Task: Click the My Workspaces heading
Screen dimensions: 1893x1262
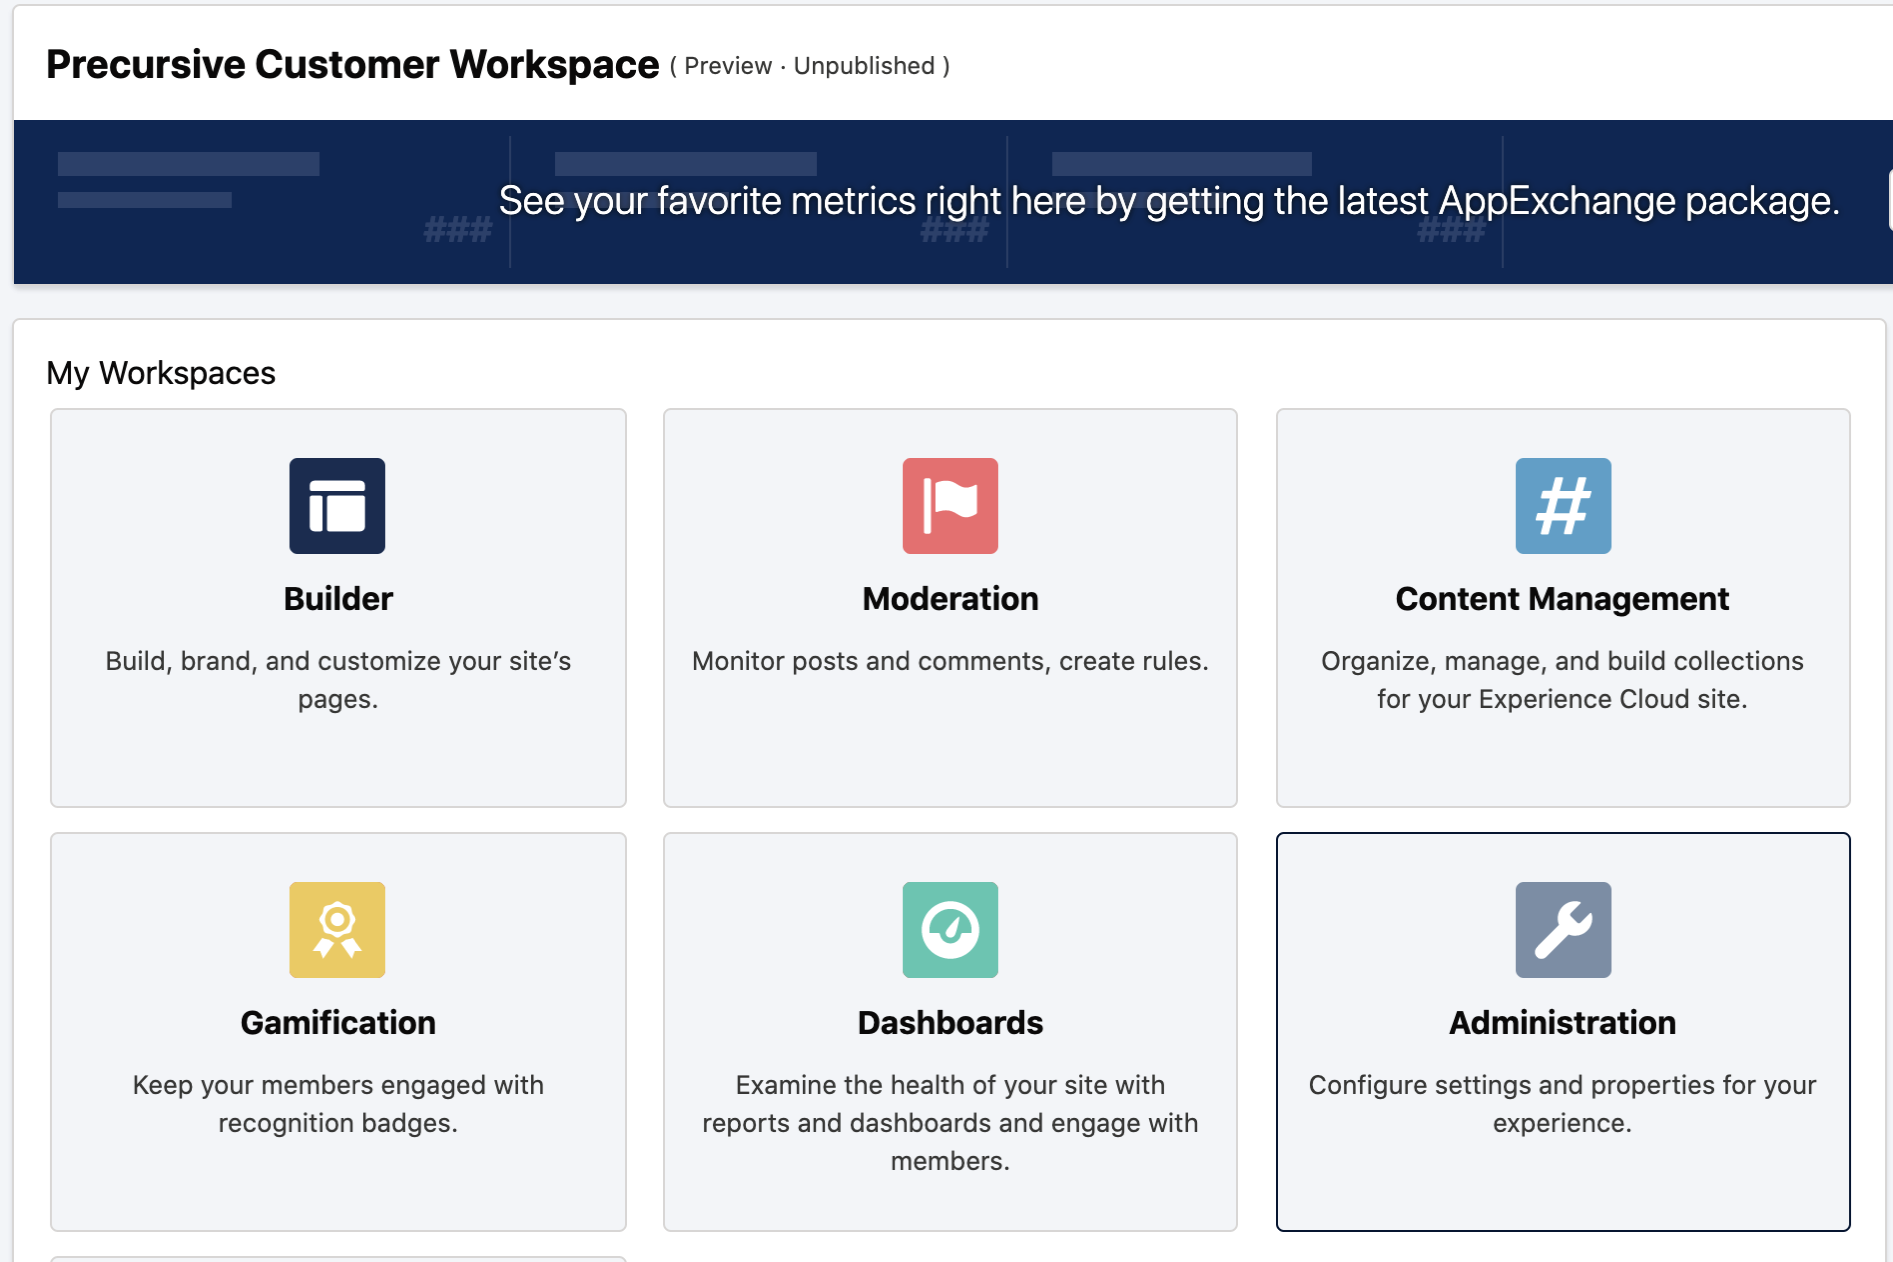Action: (161, 373)
